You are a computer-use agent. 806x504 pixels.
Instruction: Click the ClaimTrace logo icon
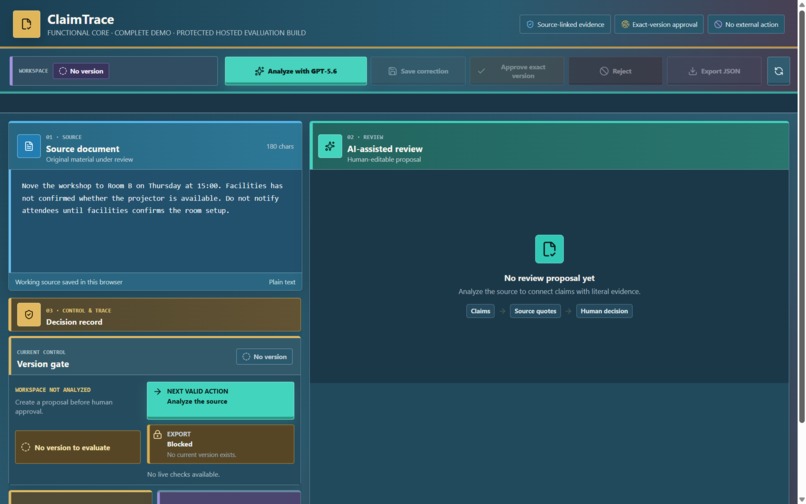coord(26,24)
